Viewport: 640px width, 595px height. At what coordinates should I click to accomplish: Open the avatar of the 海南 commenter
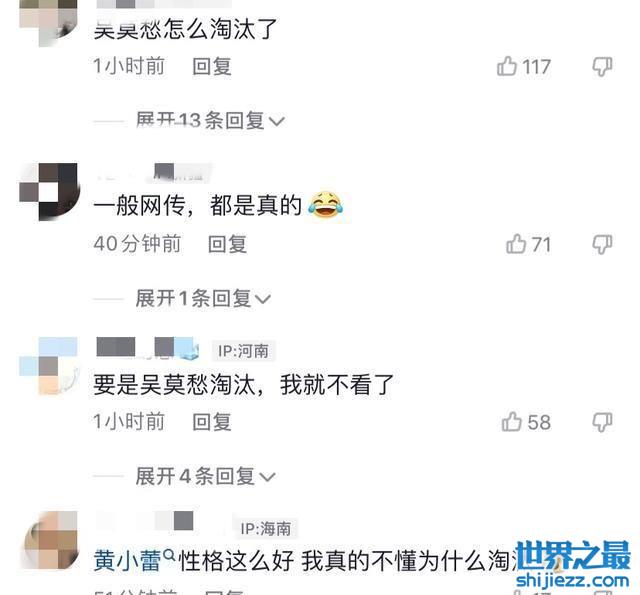(x=51, y=540)
